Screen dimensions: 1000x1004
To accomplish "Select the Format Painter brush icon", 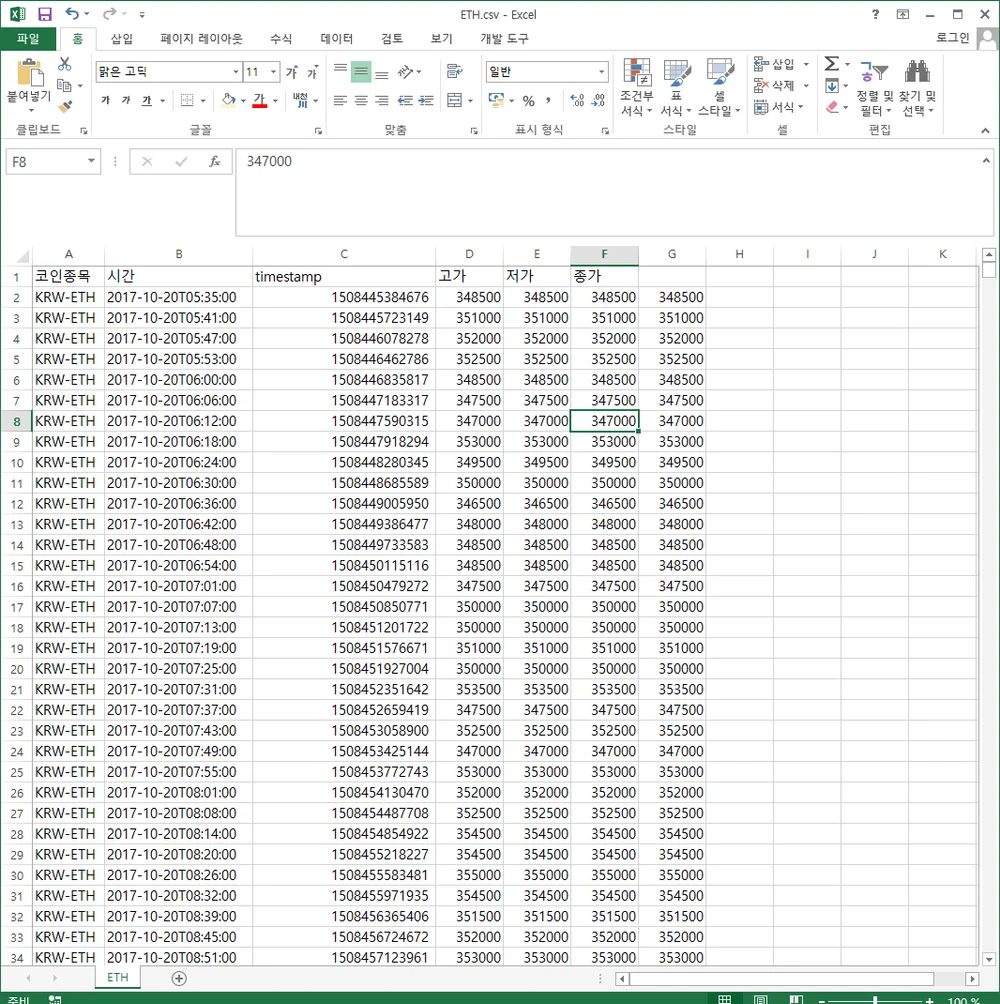I will click(x=65, y=106).
